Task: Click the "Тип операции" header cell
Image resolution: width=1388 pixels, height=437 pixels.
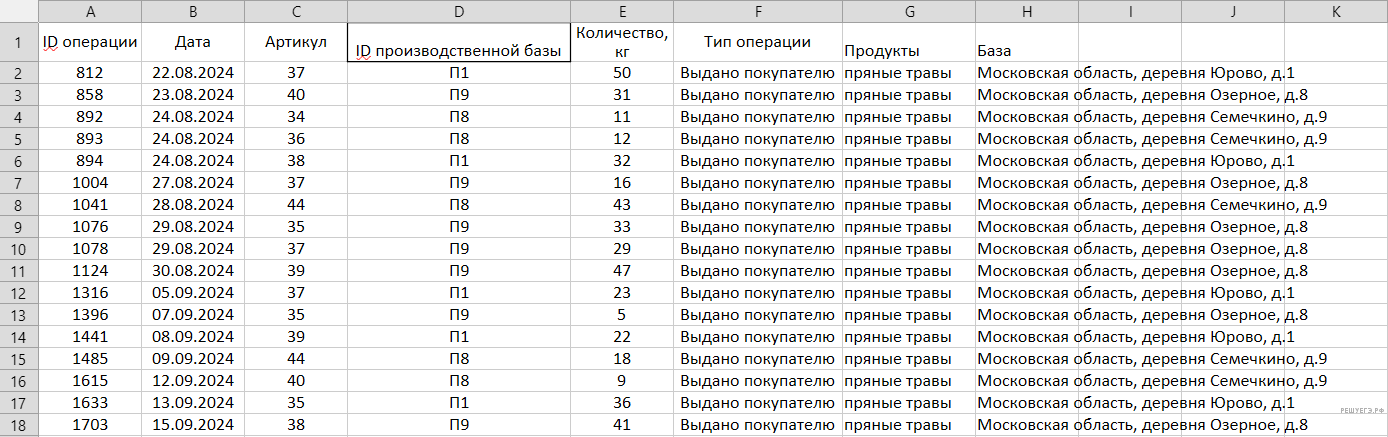Action: [x=757, y=42]
